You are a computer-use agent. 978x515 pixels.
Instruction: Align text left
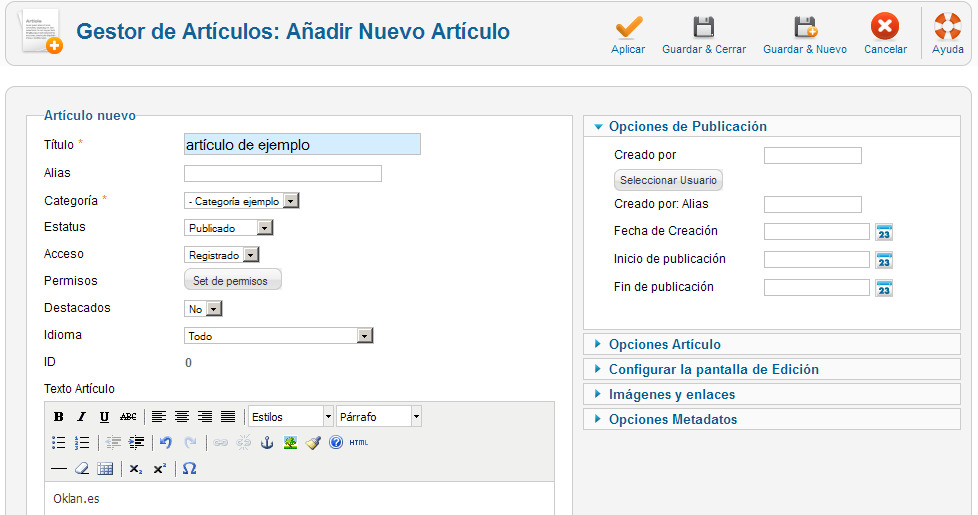(x=159, y=416)
